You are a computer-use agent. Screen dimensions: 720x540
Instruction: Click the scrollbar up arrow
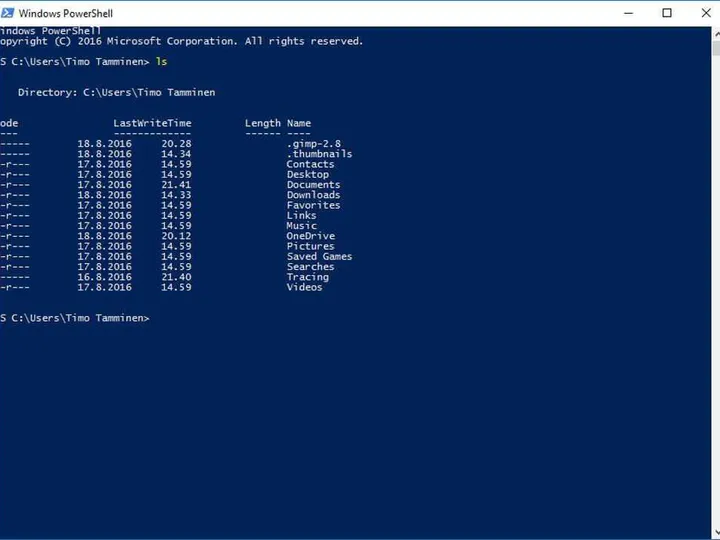716,34
